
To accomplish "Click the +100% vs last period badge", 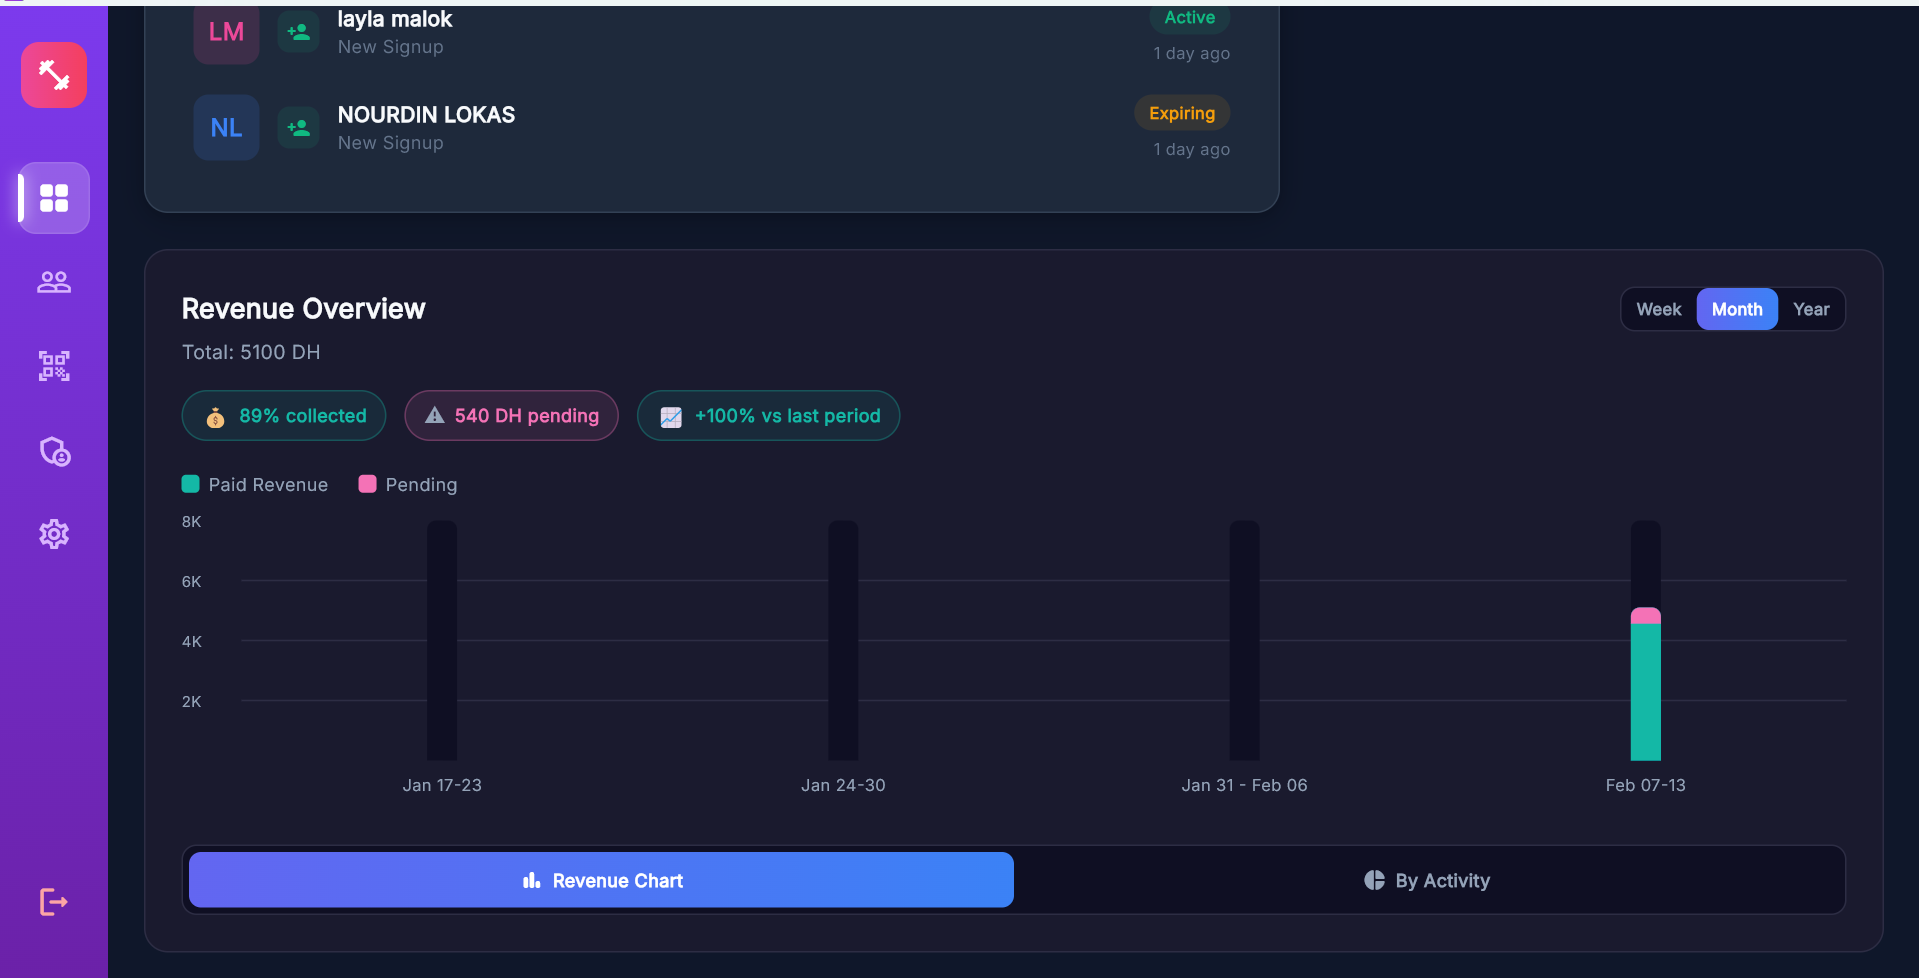I will (768, 416).
